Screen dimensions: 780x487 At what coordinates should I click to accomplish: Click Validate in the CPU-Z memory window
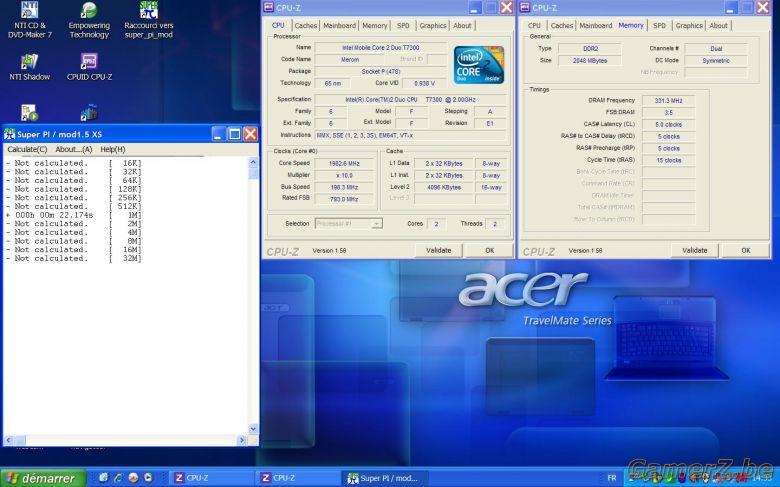[694, 250]
